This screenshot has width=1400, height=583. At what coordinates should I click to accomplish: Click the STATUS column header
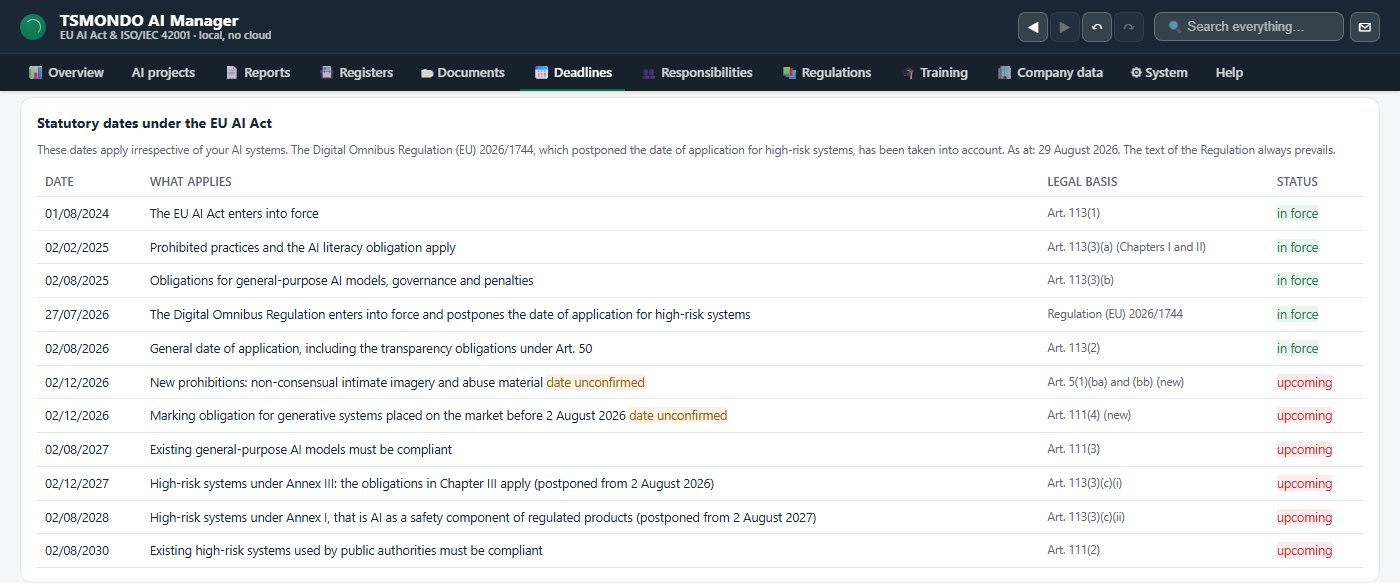pos(1297,182)
